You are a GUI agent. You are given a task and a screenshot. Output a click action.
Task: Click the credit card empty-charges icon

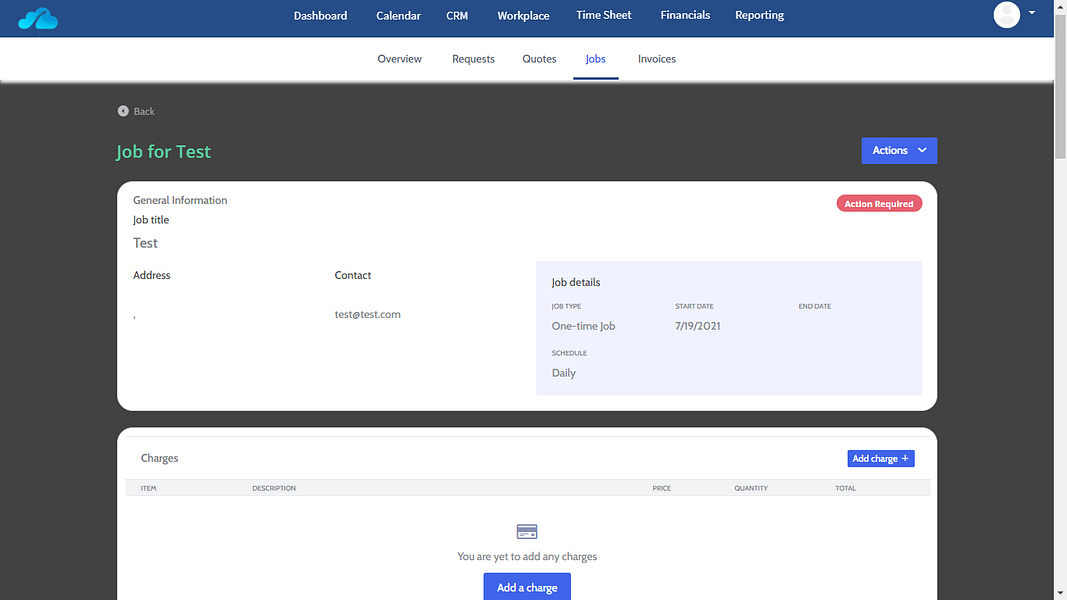pyautogui.click(x=527, y=531)
